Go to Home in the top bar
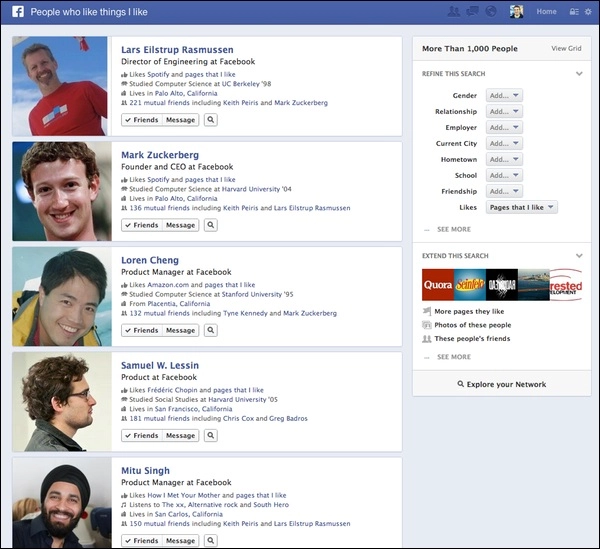This screenshot has height=549, width=600. (546, 12)
